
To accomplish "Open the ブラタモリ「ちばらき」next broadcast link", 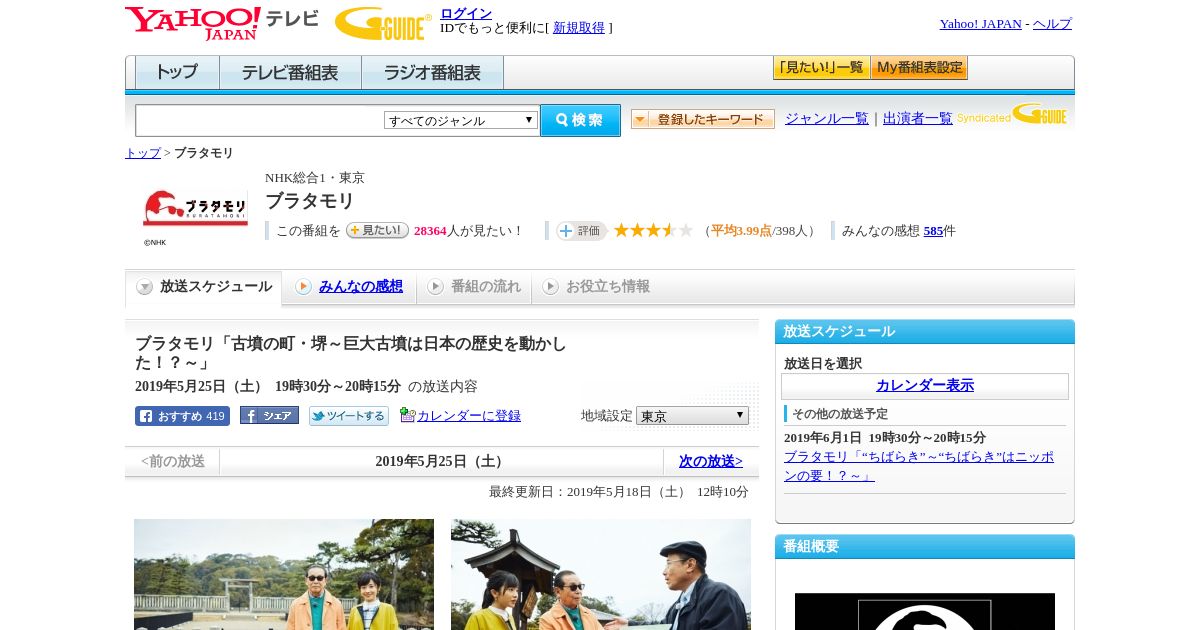I will pyautogui.click(x=919, y=465).
